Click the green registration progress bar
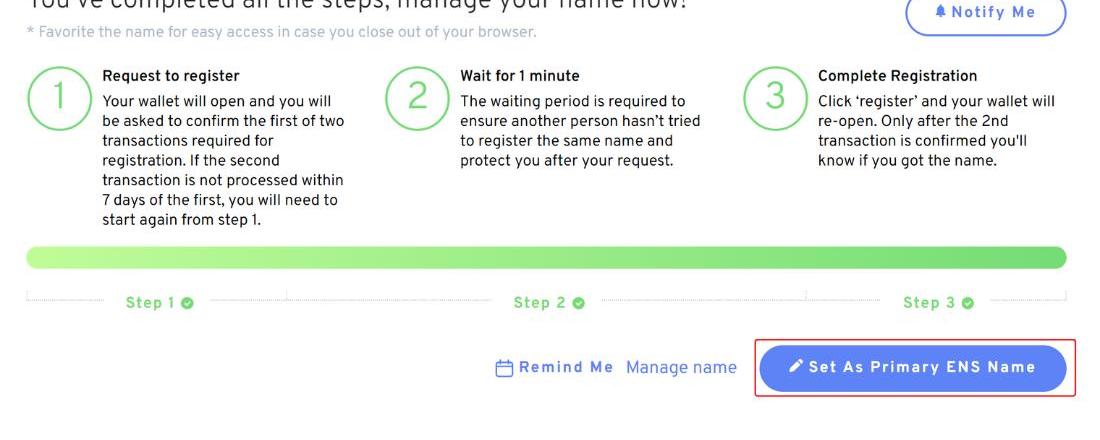 [546, 258]
